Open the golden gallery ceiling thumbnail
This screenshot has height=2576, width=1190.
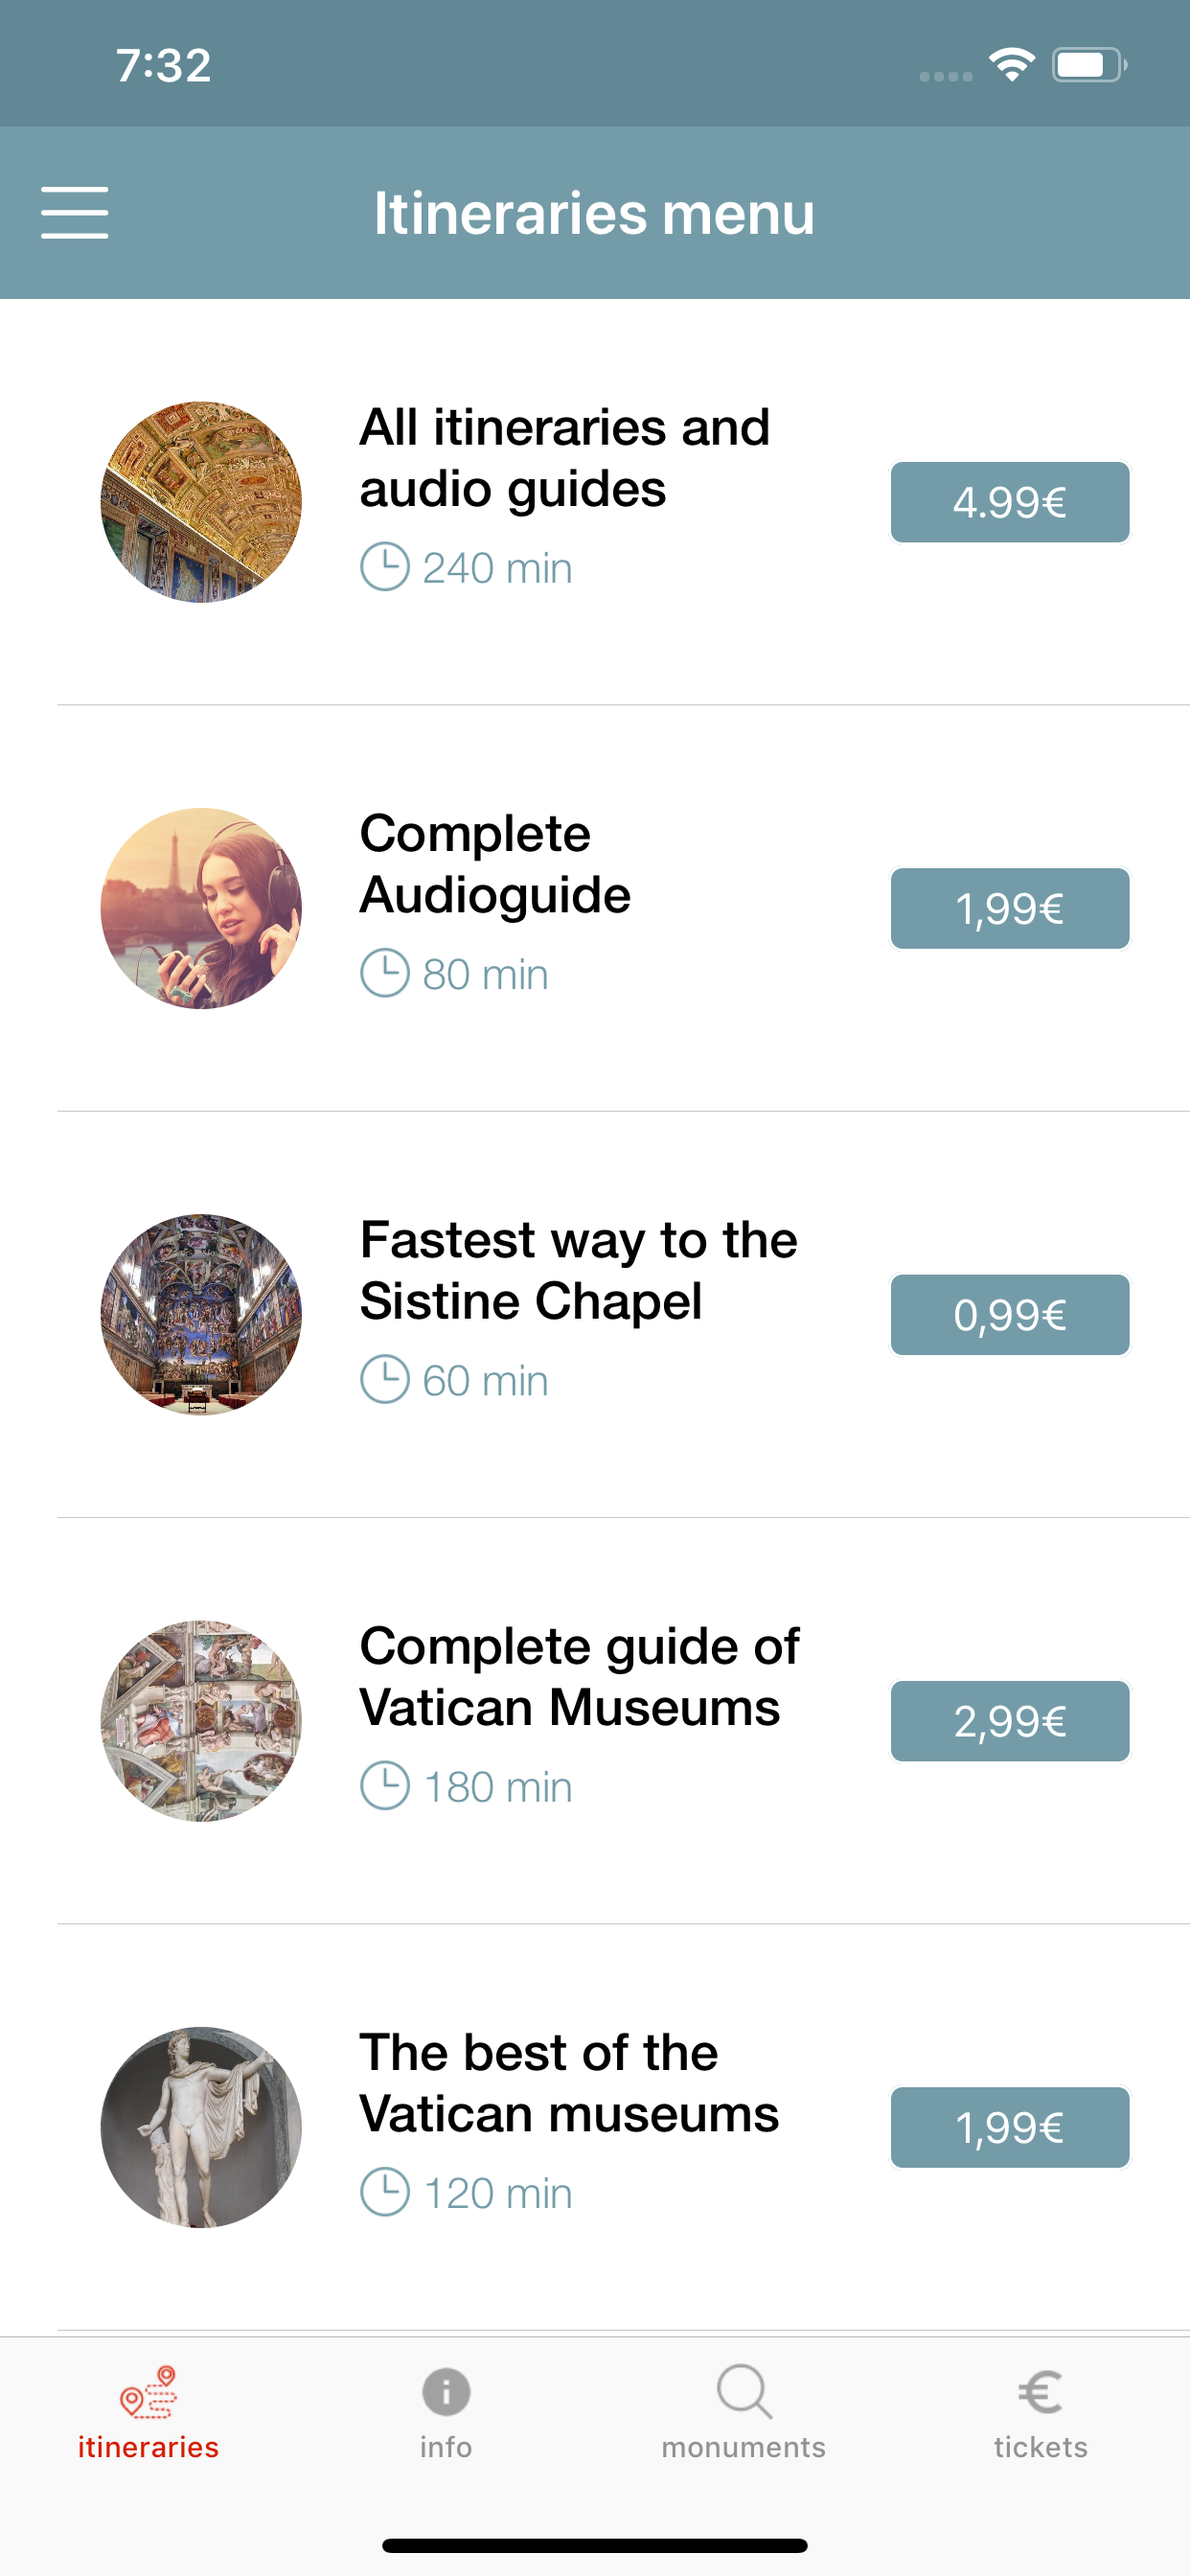point(201,502)
